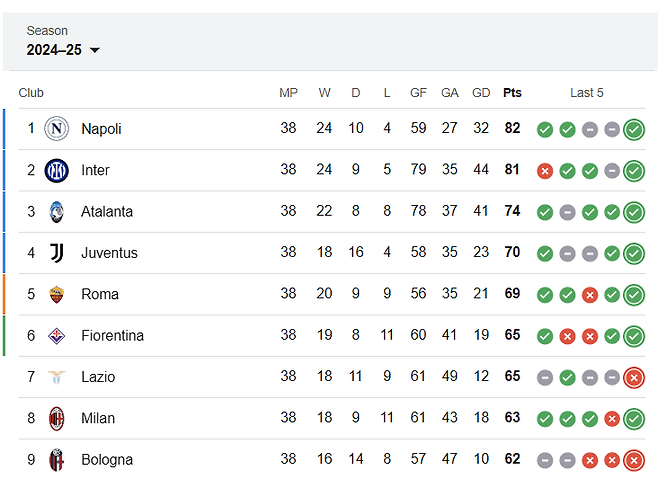
Task: Click the Roma club crest icon
Action: tap(56, 294)
